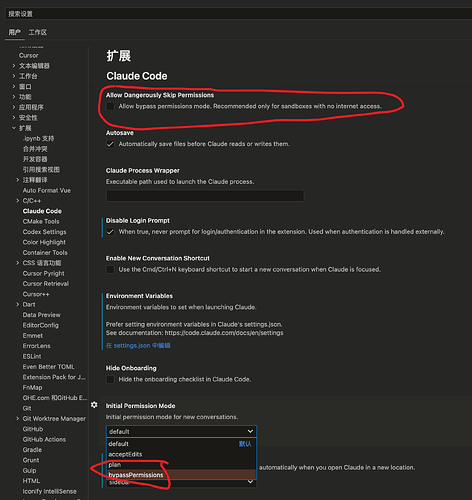Select Container Tools settings
The width and height of the screenshot is (472, 500).
pyautogui.click(x=45, y=252)
